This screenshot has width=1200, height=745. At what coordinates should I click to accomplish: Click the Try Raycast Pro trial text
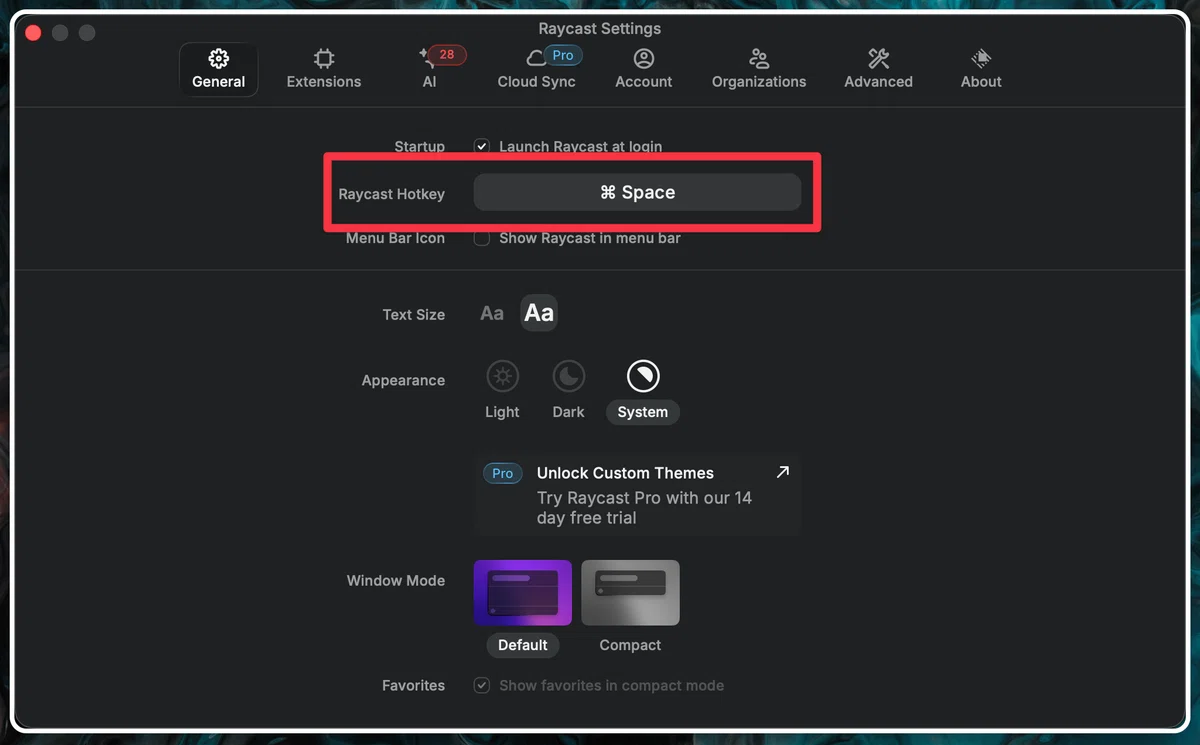[x=644, y=508]
